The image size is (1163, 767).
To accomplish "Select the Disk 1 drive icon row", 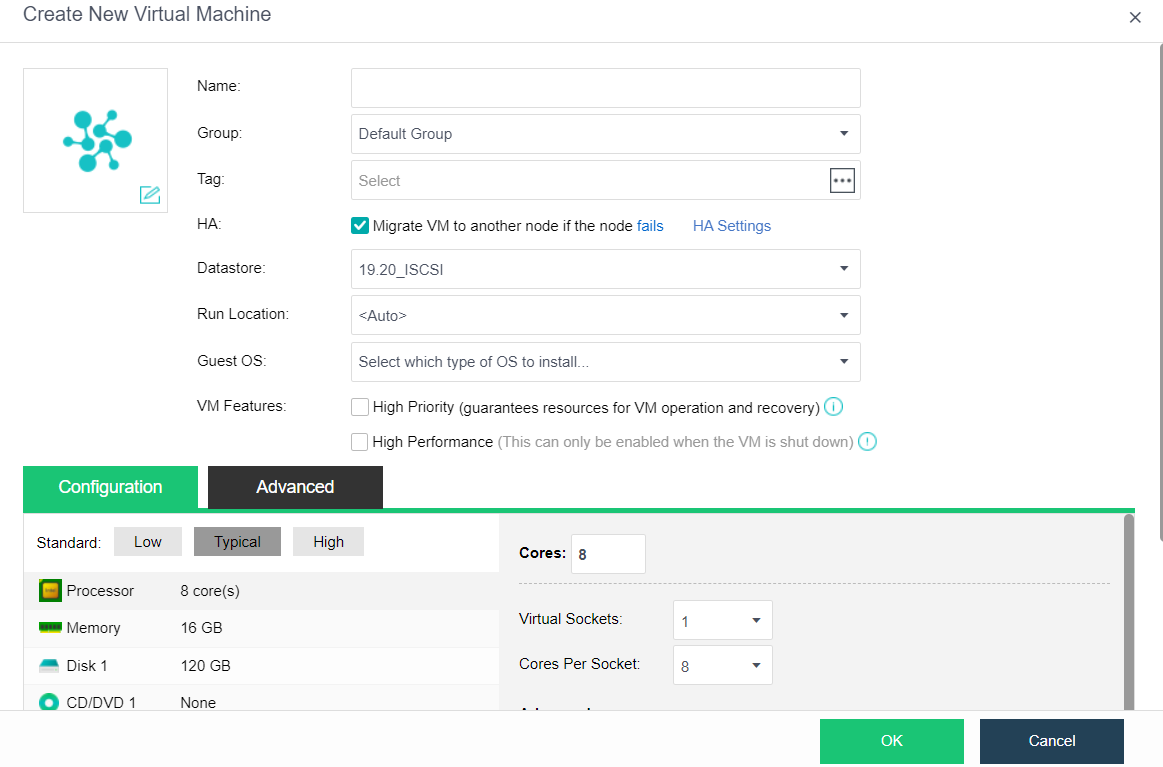I will 50,666.
